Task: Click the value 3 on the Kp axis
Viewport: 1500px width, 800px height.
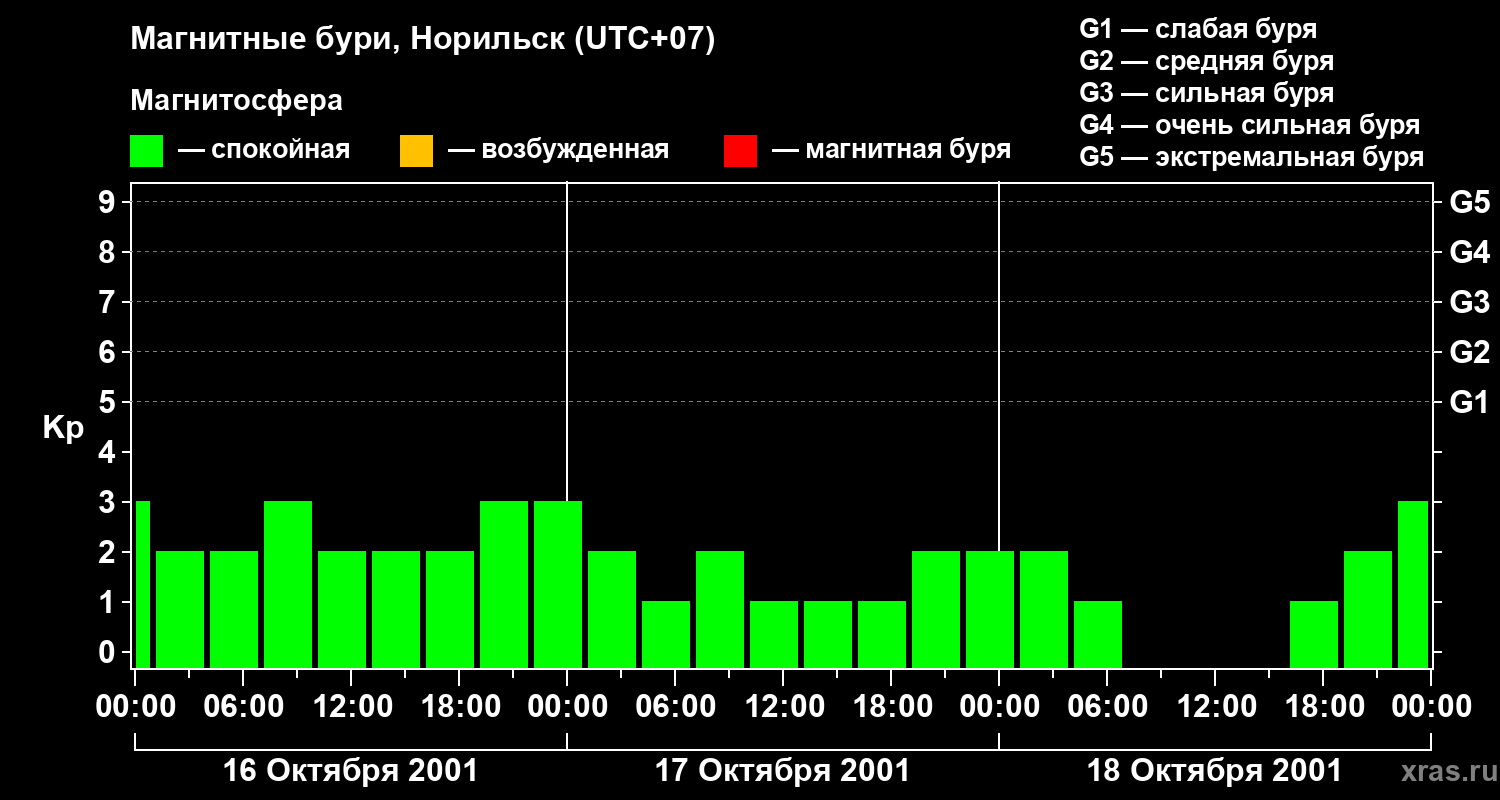Action: click(x=109, y=503)
